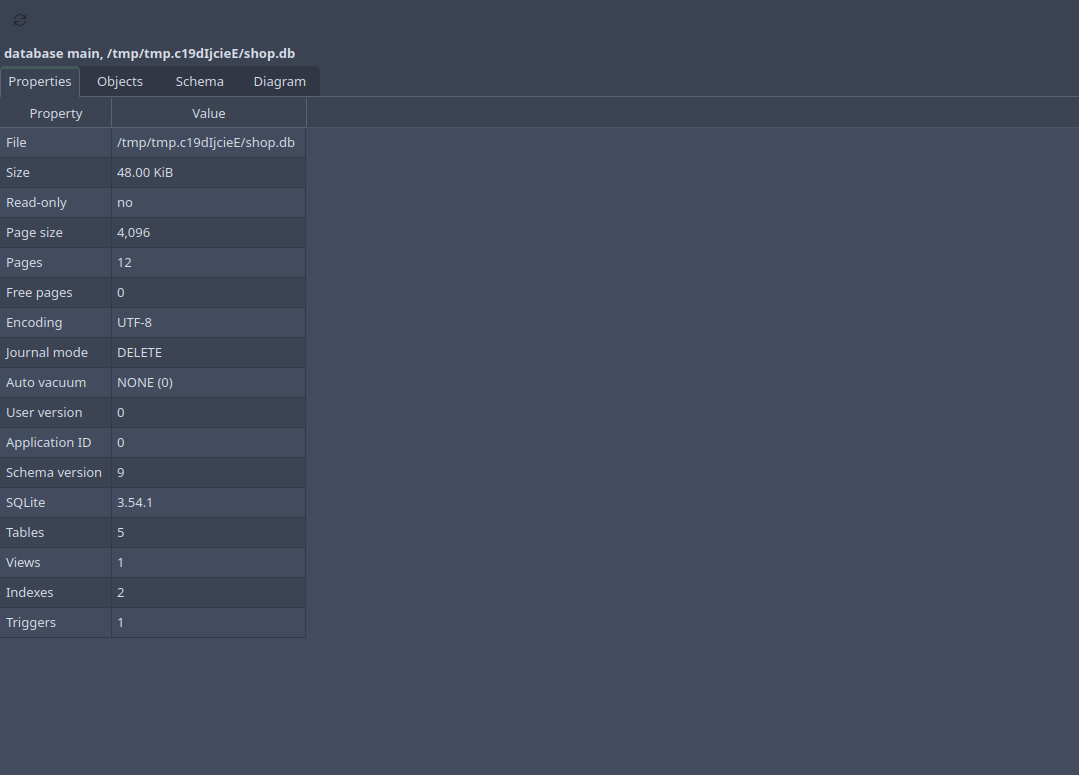Screen dimensions: 1079x775
Task: Select the File property cell
Action: [56, 142]
